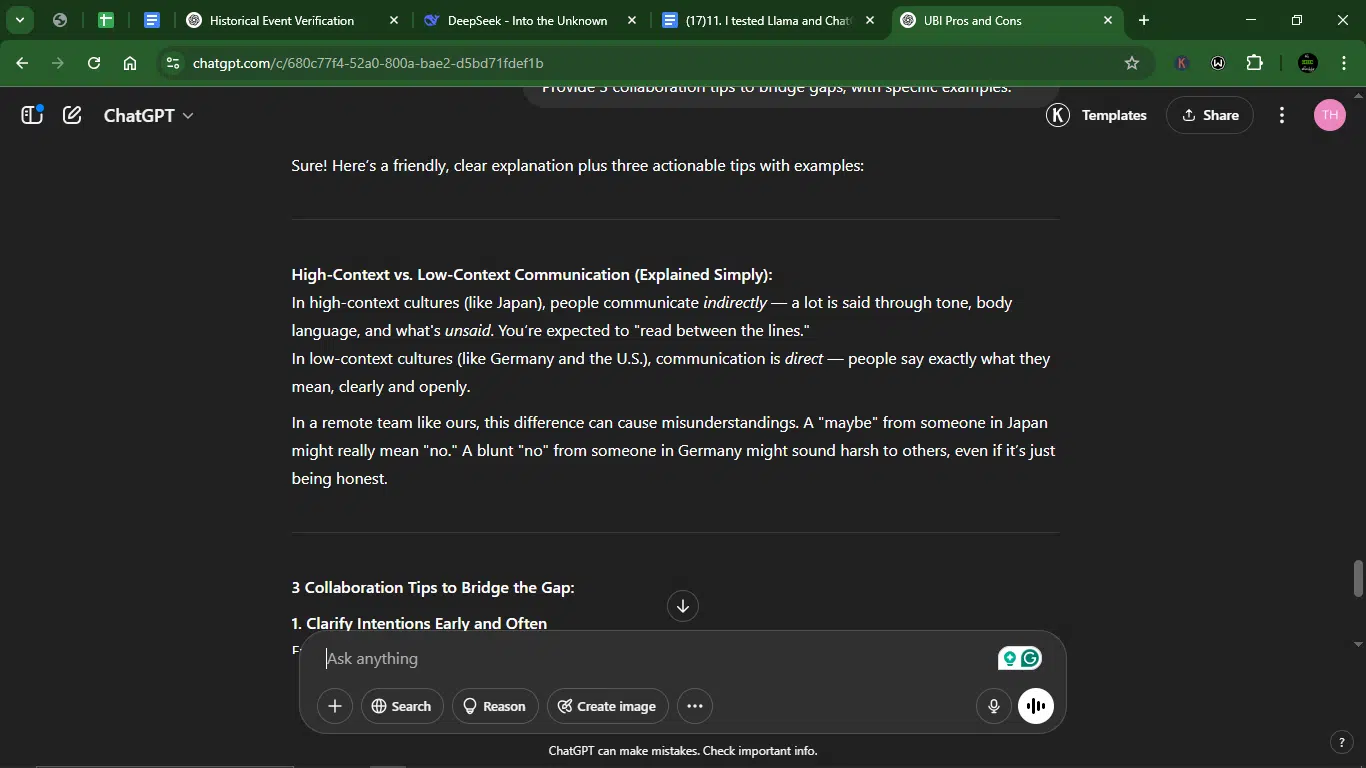Open the TH profile avatar menu

point(1329,115)
